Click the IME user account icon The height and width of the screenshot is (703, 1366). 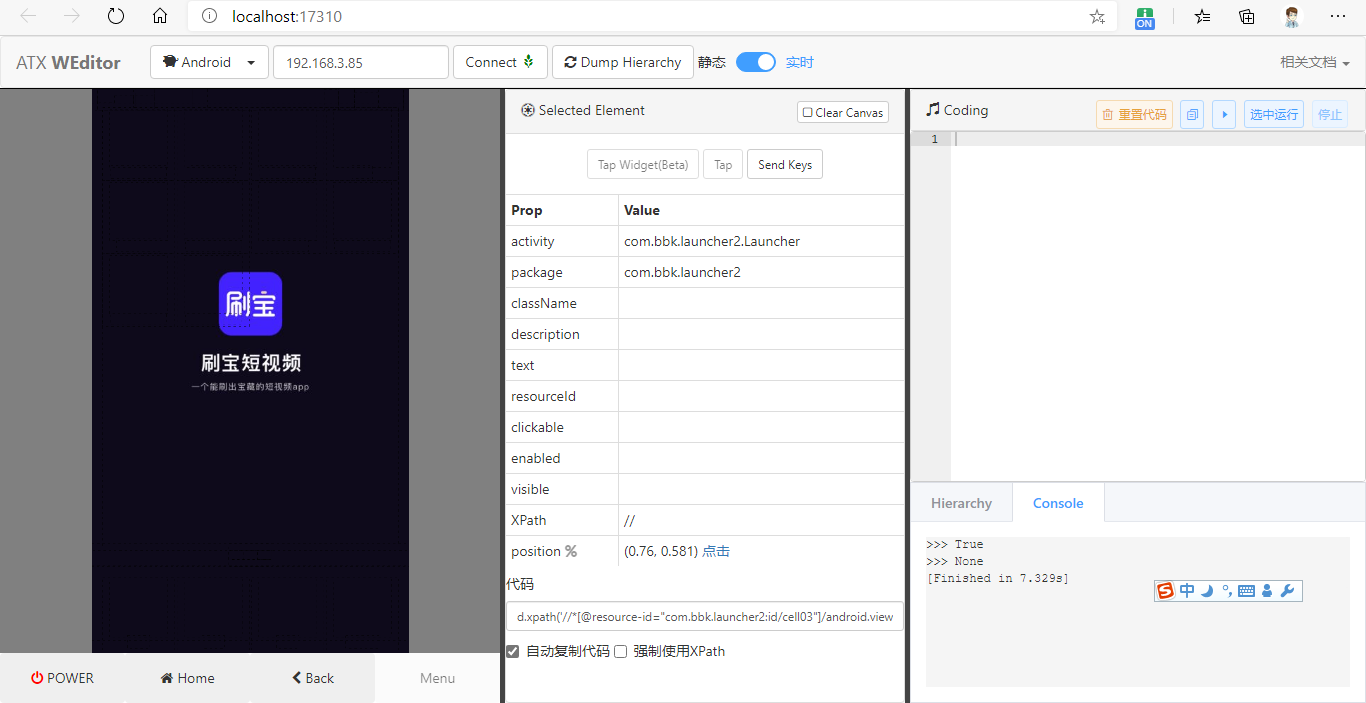[1267, 591]
